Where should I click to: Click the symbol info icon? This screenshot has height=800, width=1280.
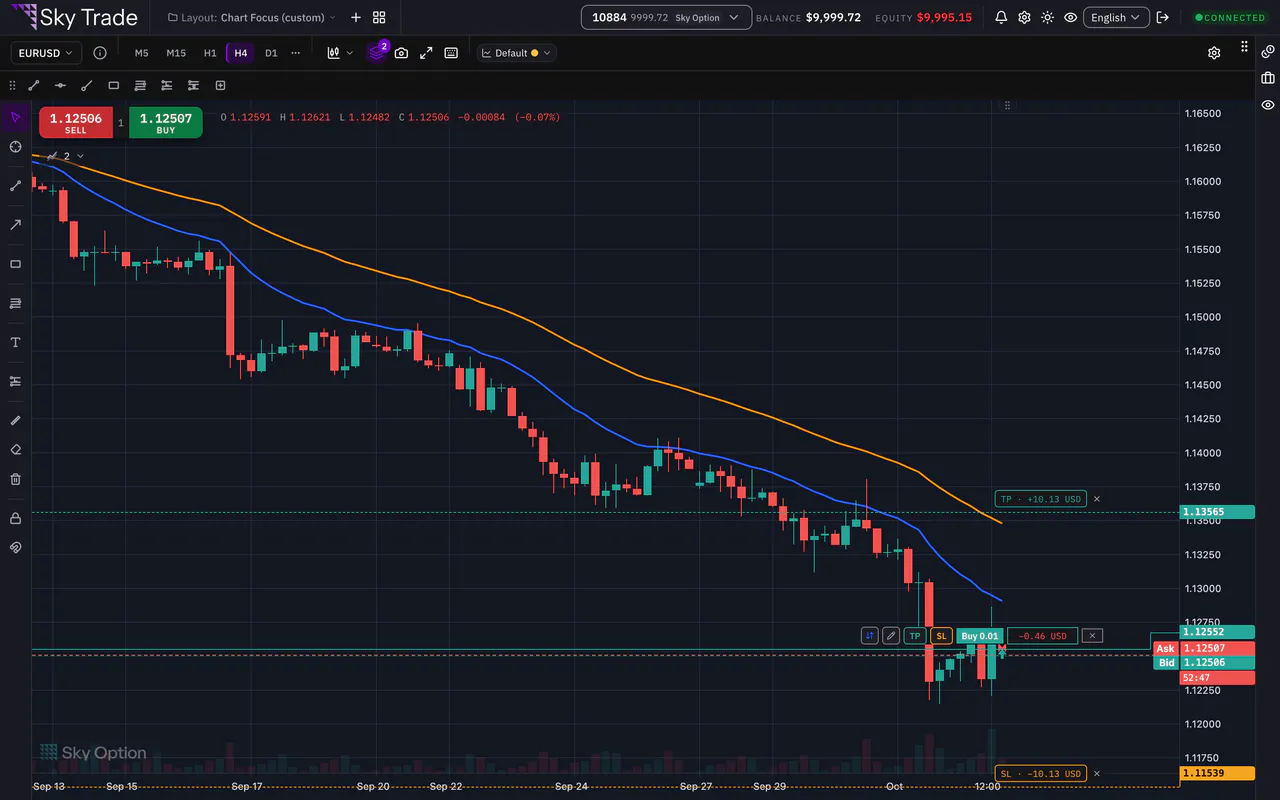tap(99, 53)
